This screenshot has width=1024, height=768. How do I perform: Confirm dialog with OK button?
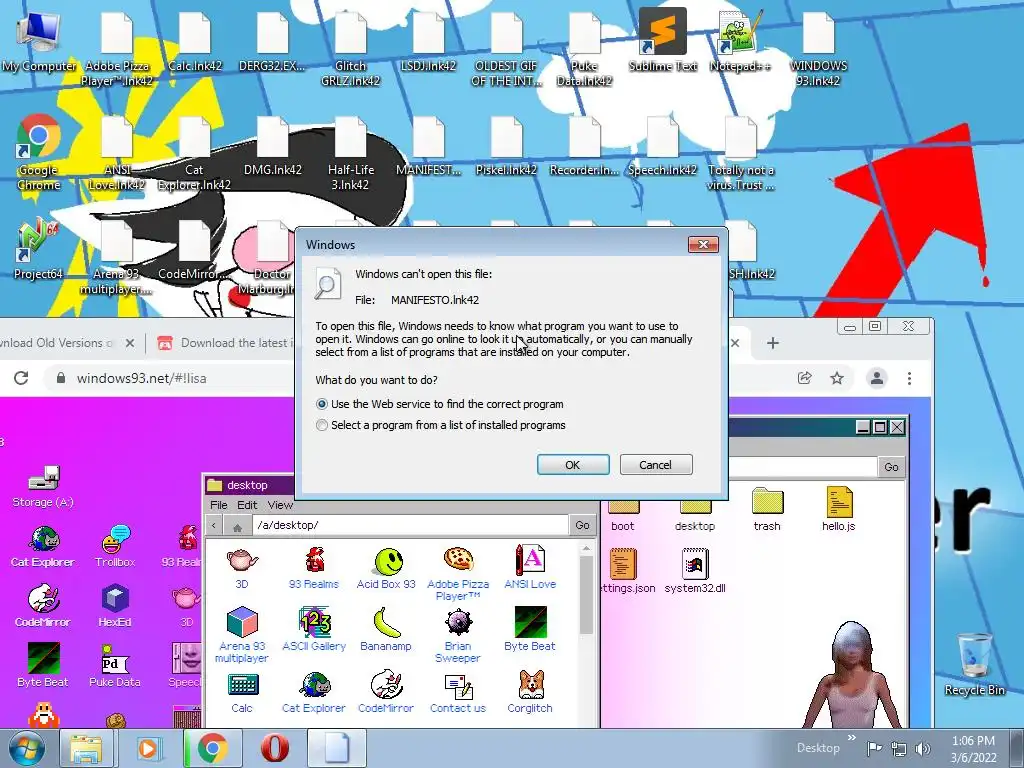[x=573, y=465]
